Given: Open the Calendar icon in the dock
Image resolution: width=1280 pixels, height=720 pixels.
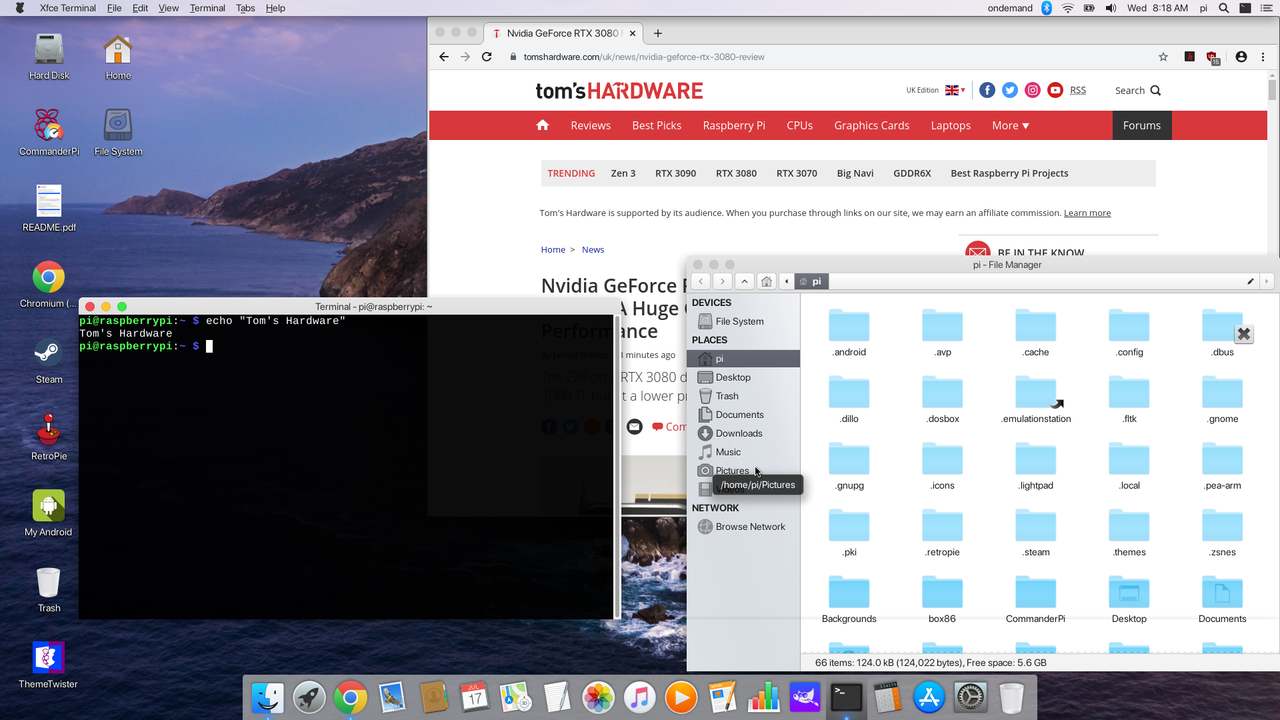Looking at the screenshot, I should (x=474, y=697).
